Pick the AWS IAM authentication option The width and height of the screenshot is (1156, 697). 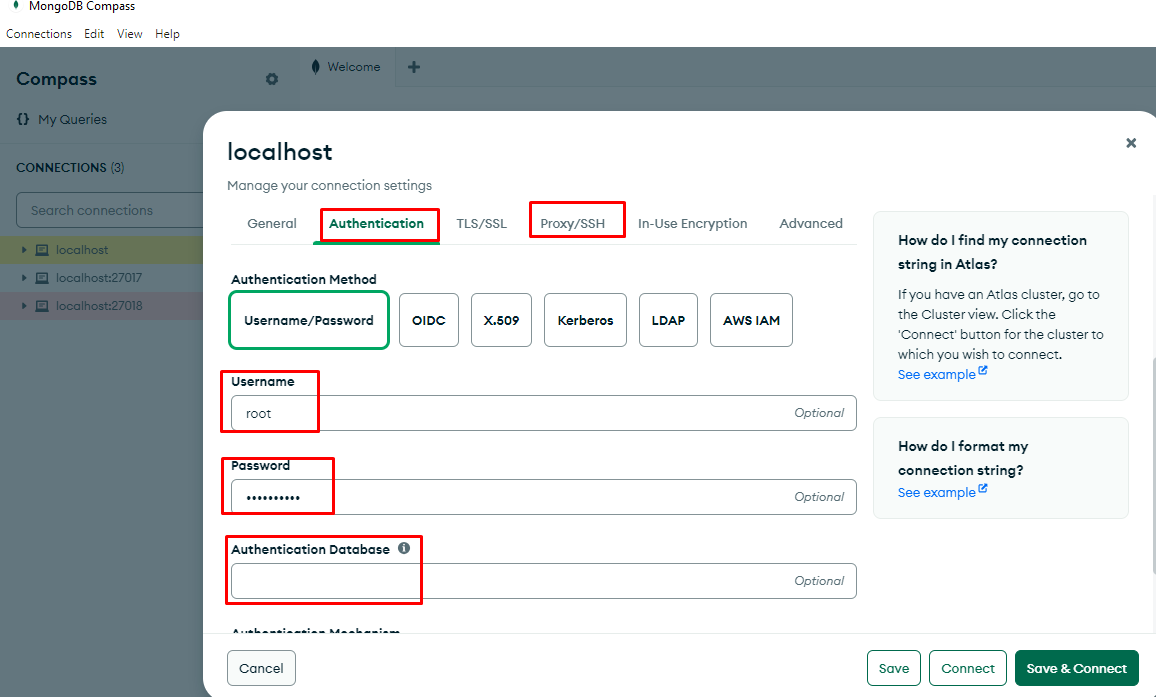coord(751,320)
